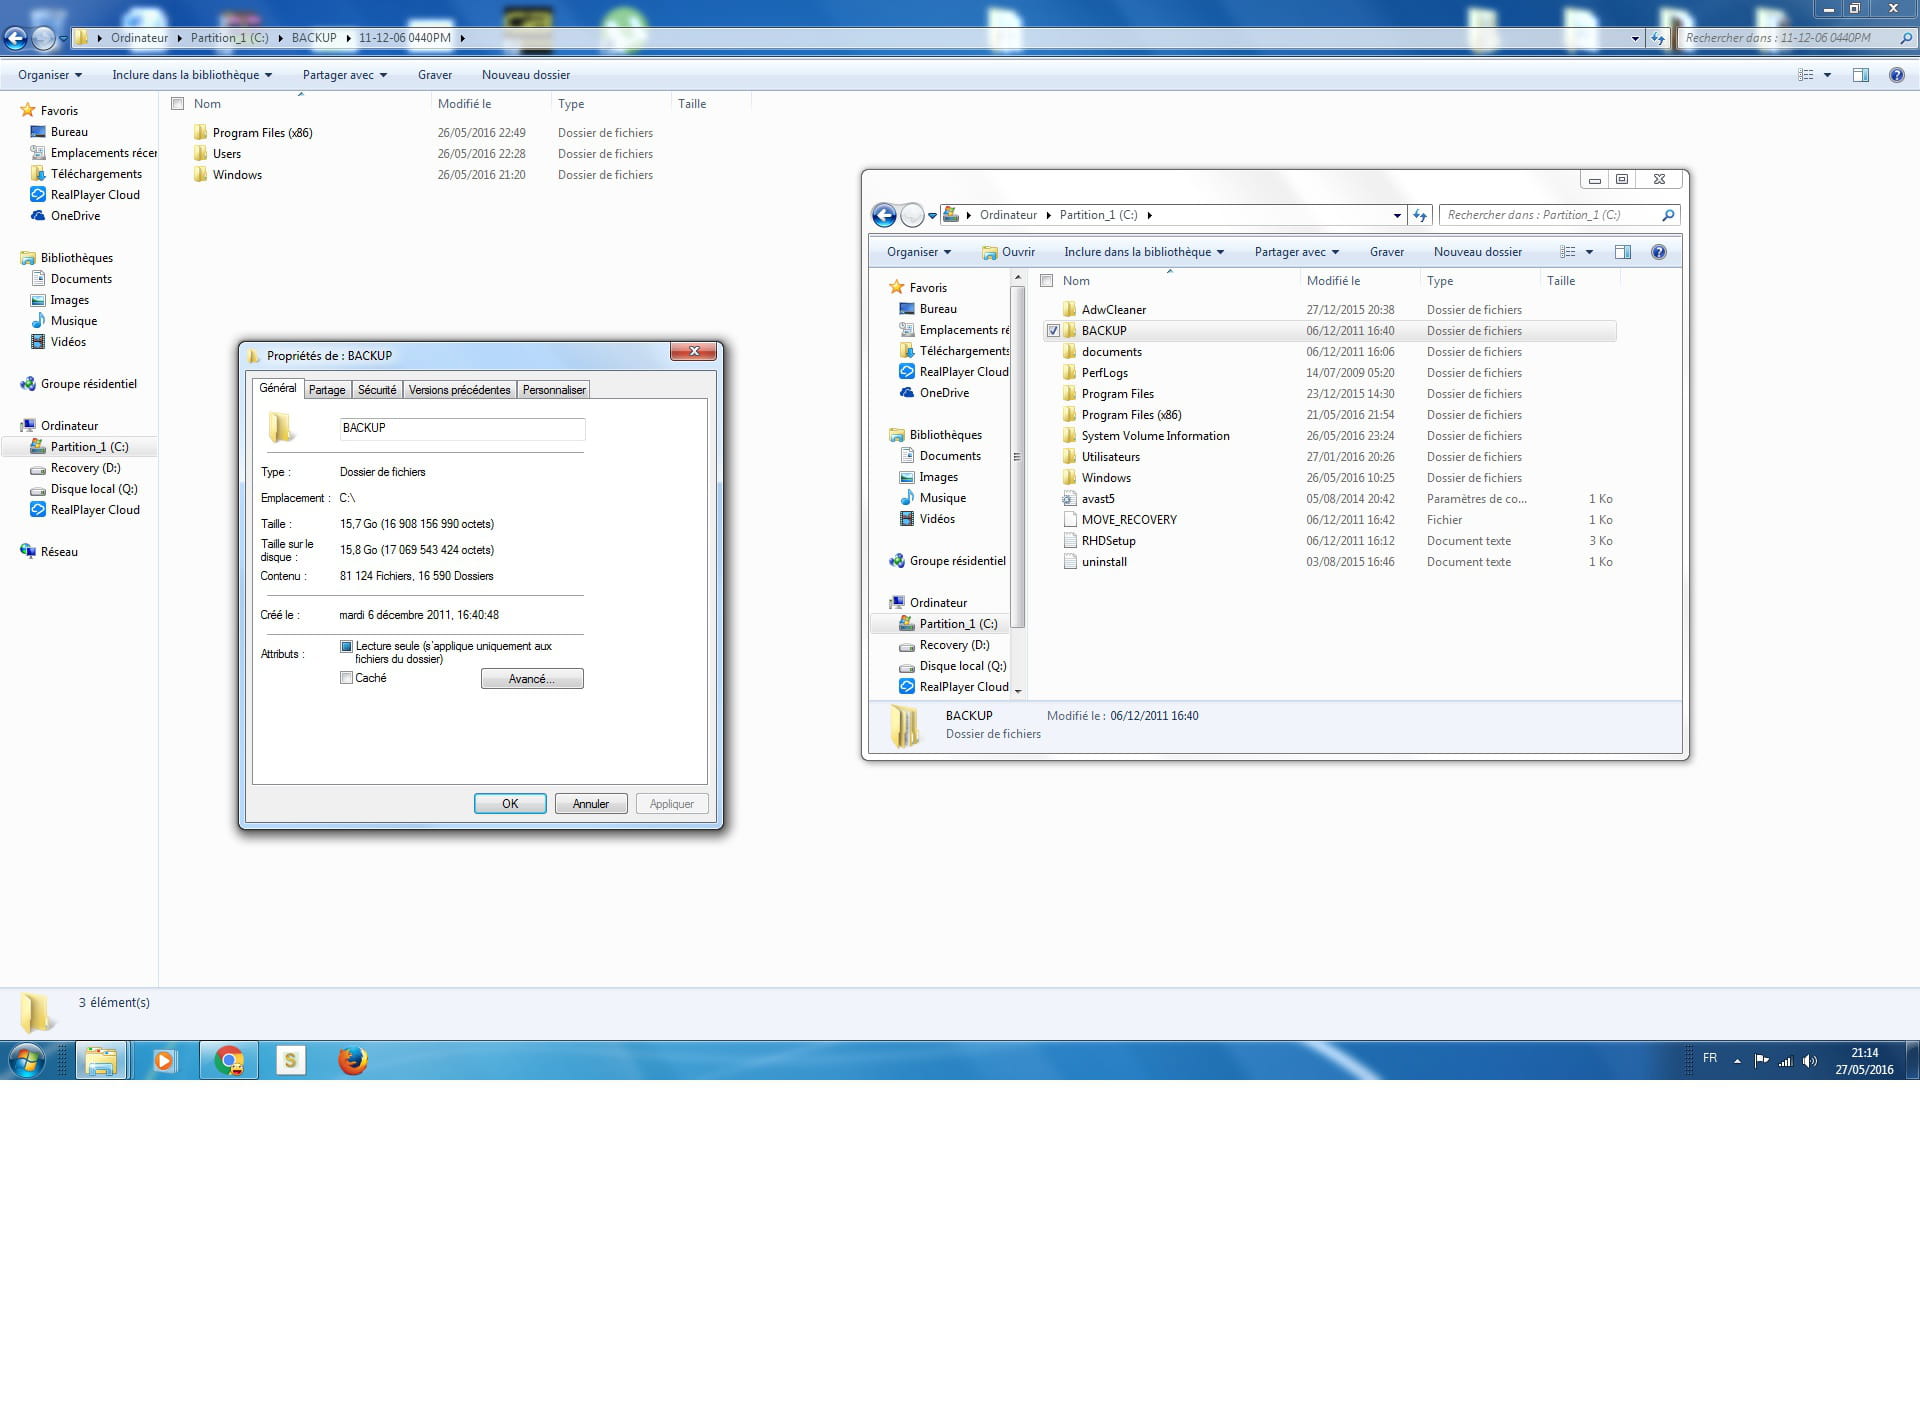
Task: Open Help icon in Partition_1 window toolbar
Action: 1659,252
